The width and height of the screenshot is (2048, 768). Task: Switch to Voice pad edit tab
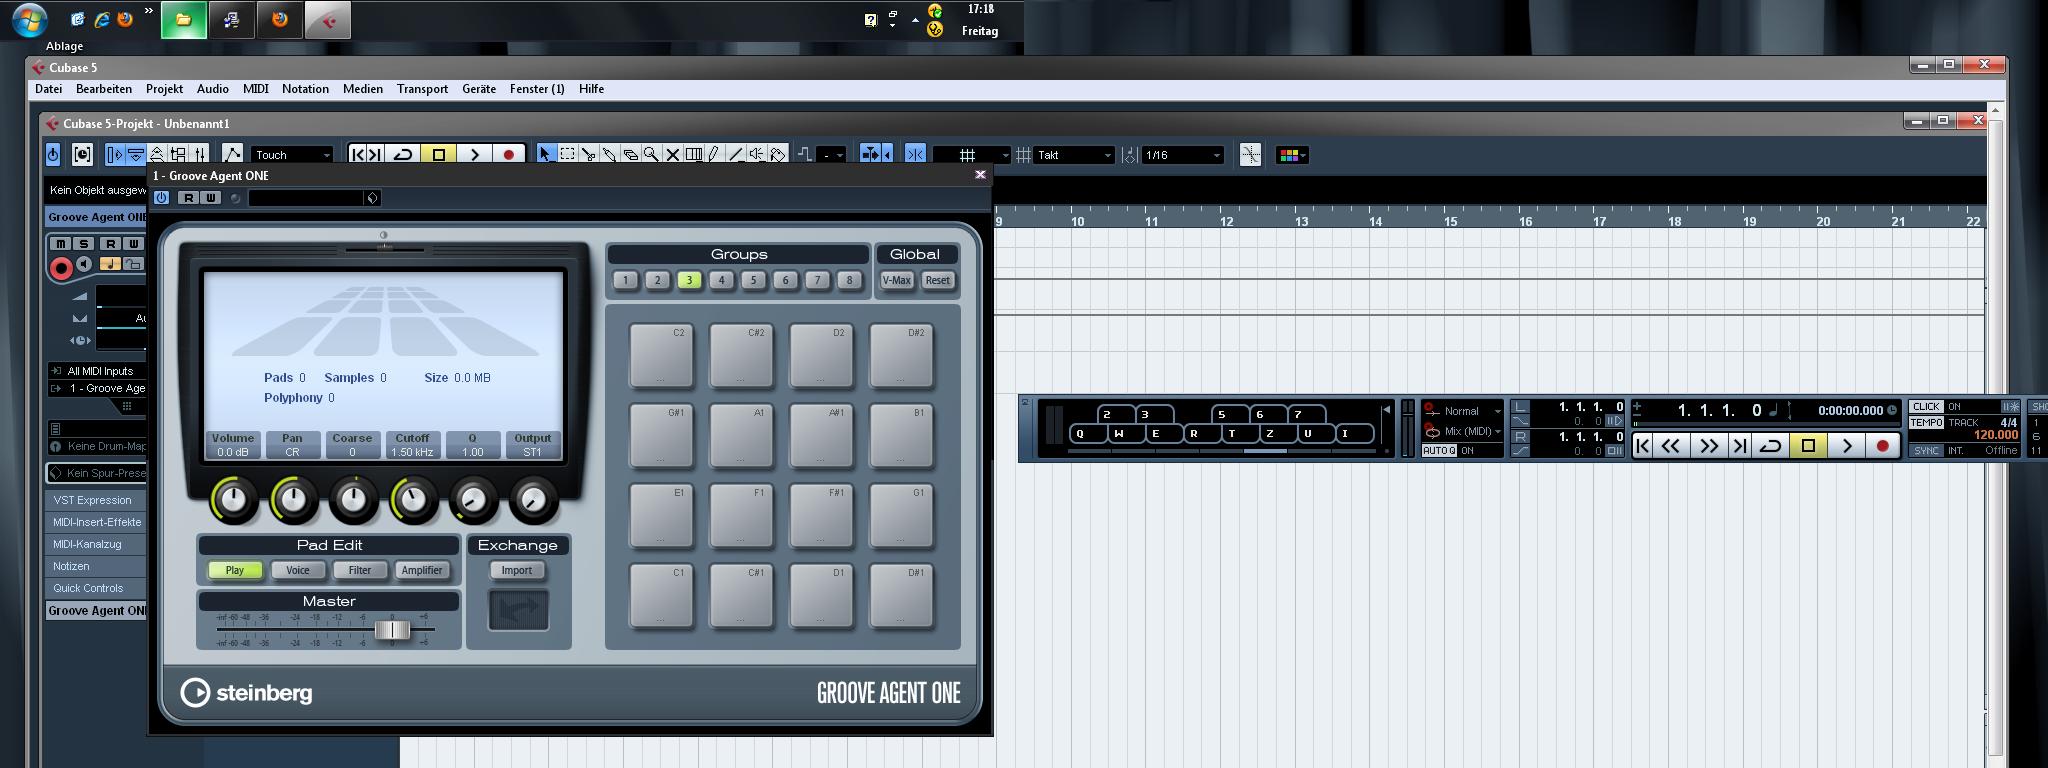pos(298,570)
